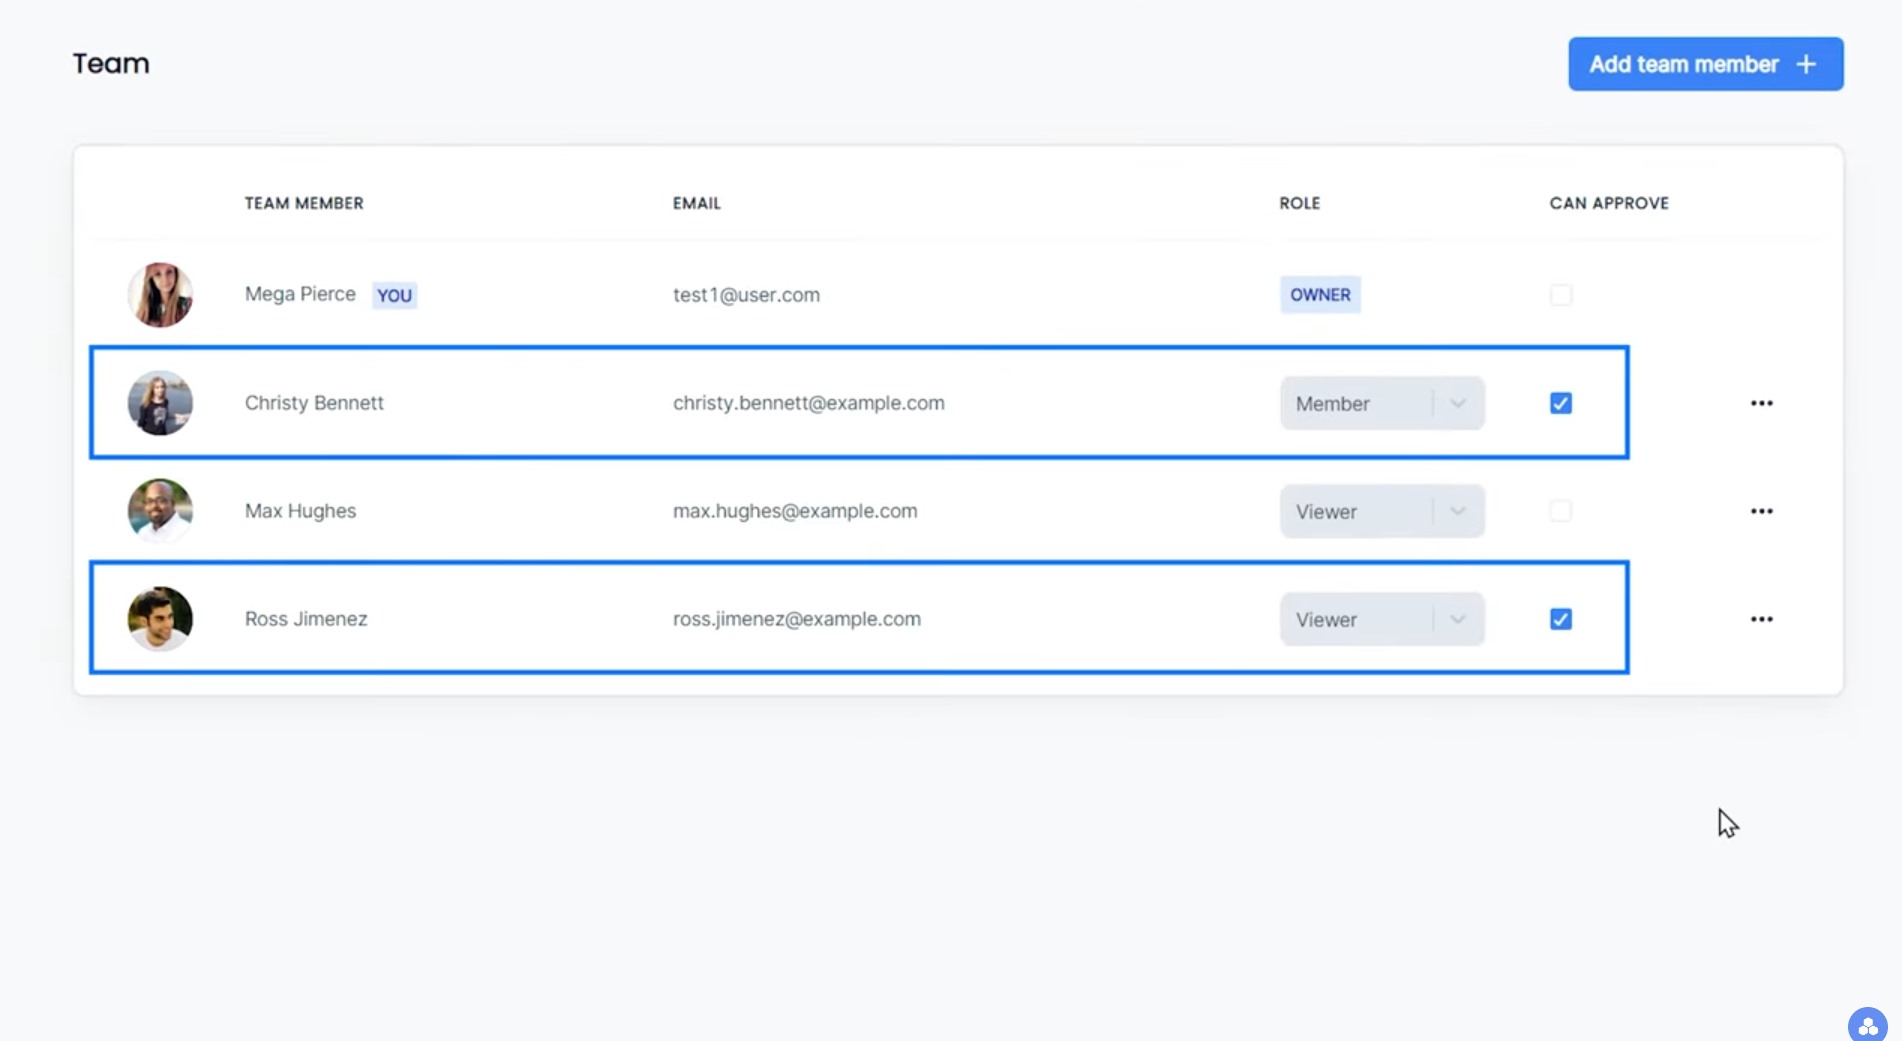
Task: Click the YOU badge beside Mega Pierce
Action: [394, 295]
